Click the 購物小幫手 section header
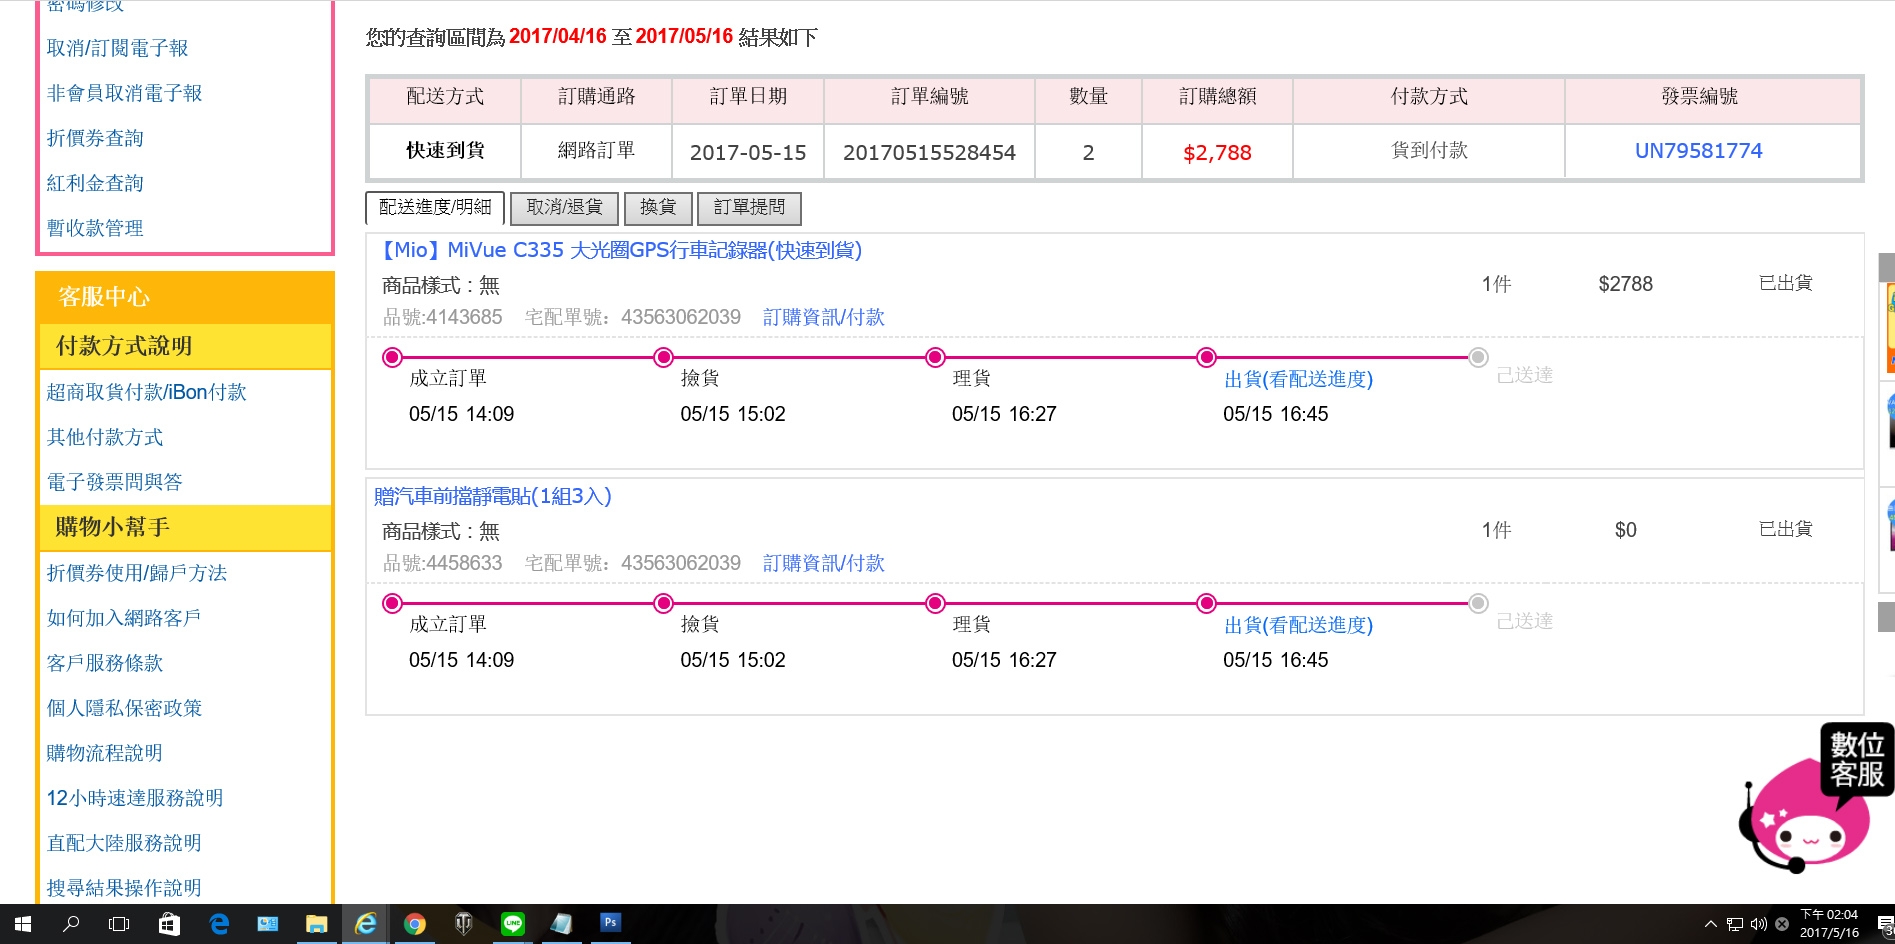 (185, 527)
